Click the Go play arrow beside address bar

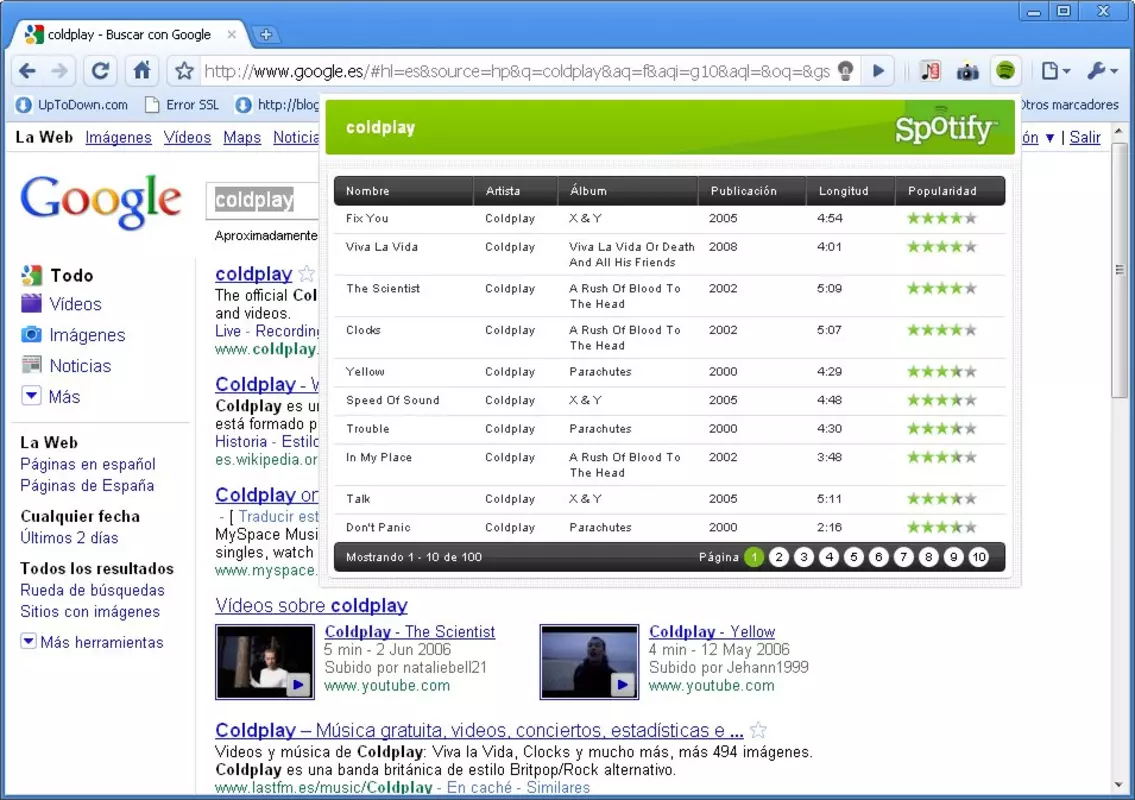(878, 71)
